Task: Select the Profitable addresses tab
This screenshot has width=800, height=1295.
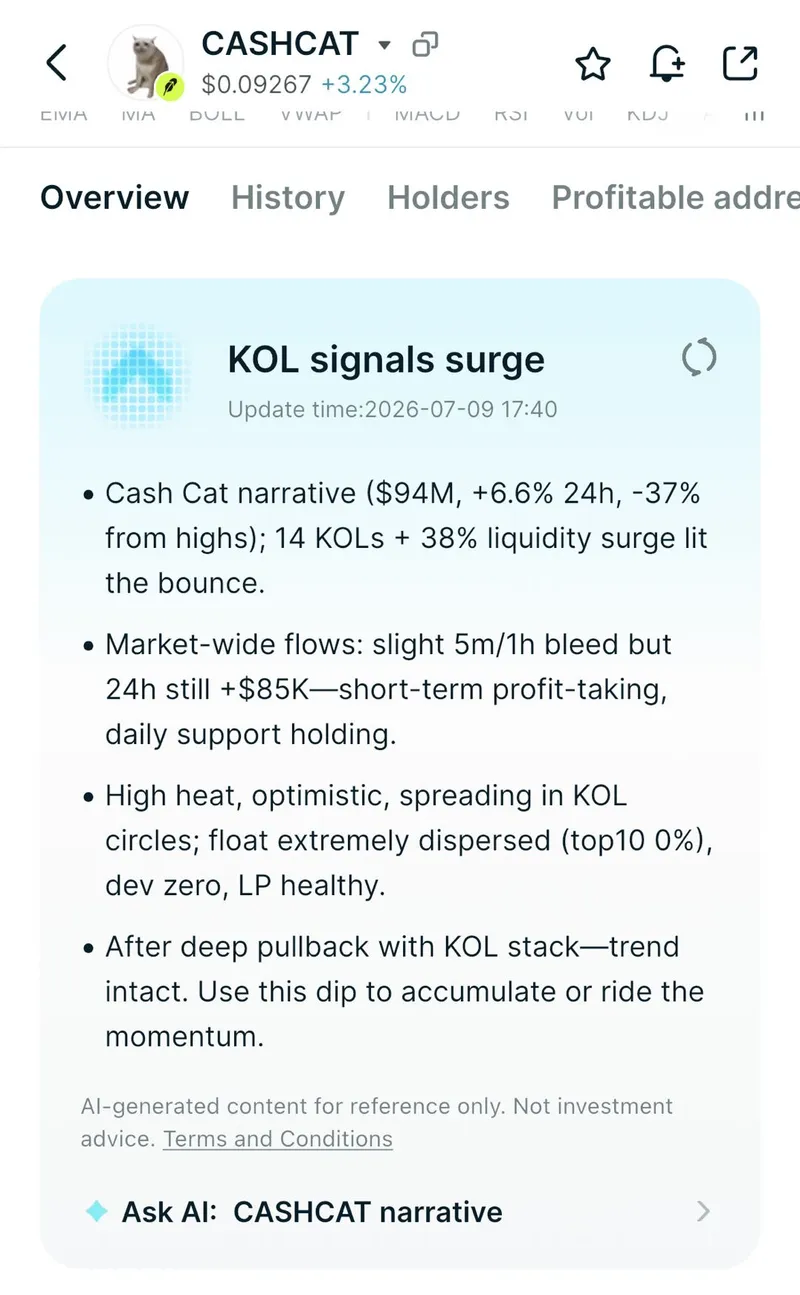Action: 676,198
